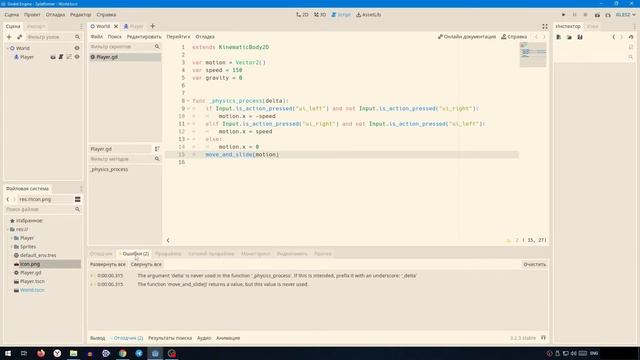640x360 pixels.
Task: Go back in the file system path history
Action: (x=8, y=199)
